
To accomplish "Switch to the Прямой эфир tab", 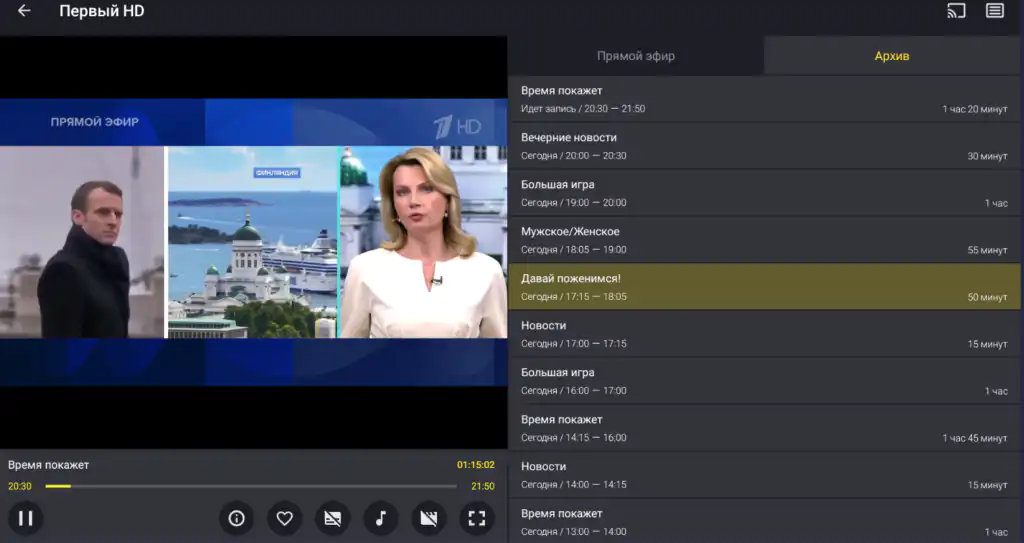I will pyautogui.click(x=635, y=56).
